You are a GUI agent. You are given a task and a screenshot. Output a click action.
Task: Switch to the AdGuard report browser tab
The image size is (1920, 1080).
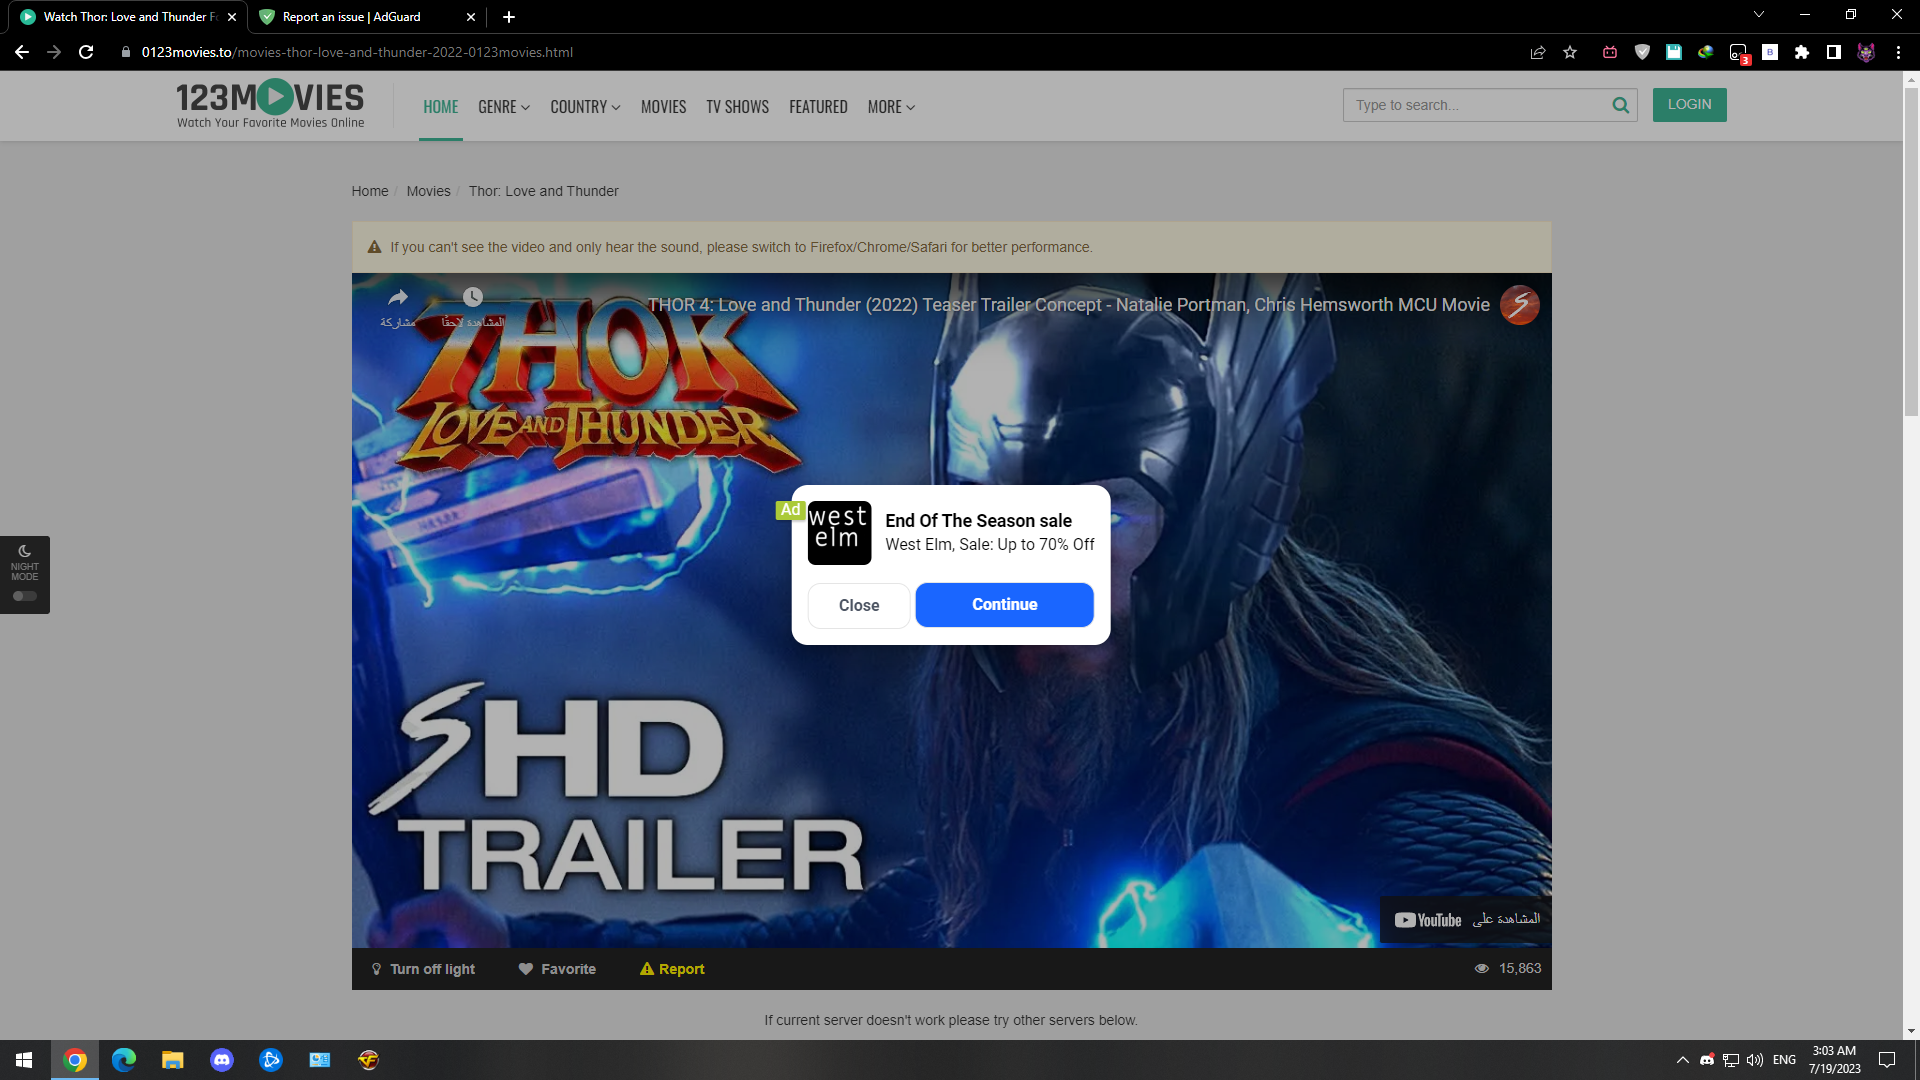pyautogui.click(x=350, y=17)
